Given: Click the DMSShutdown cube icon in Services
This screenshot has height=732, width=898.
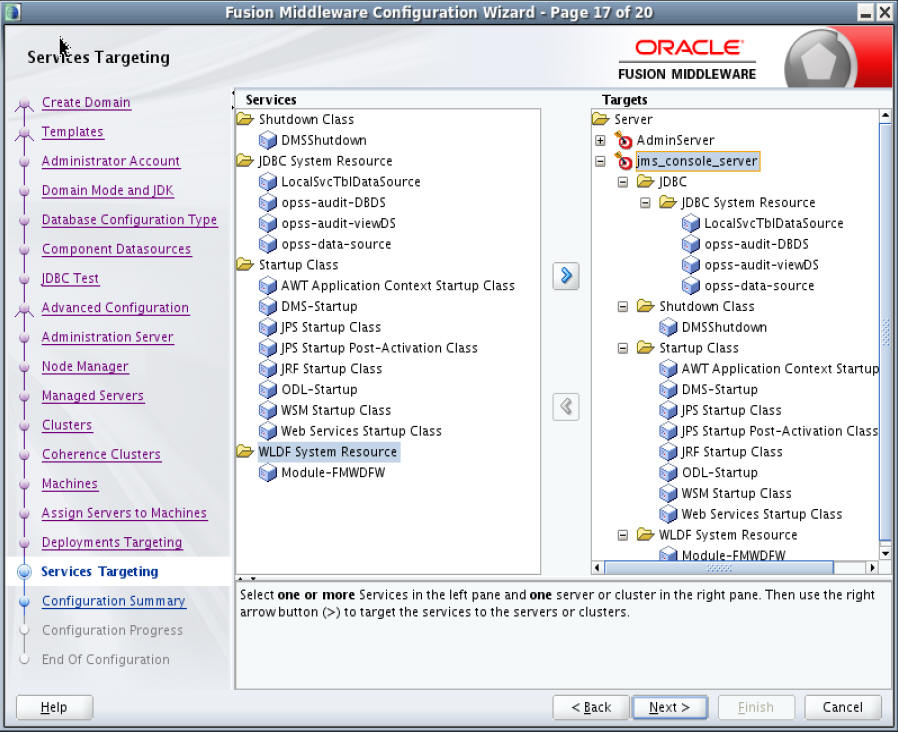Looking at the screenshot, I should click(267, 140).
